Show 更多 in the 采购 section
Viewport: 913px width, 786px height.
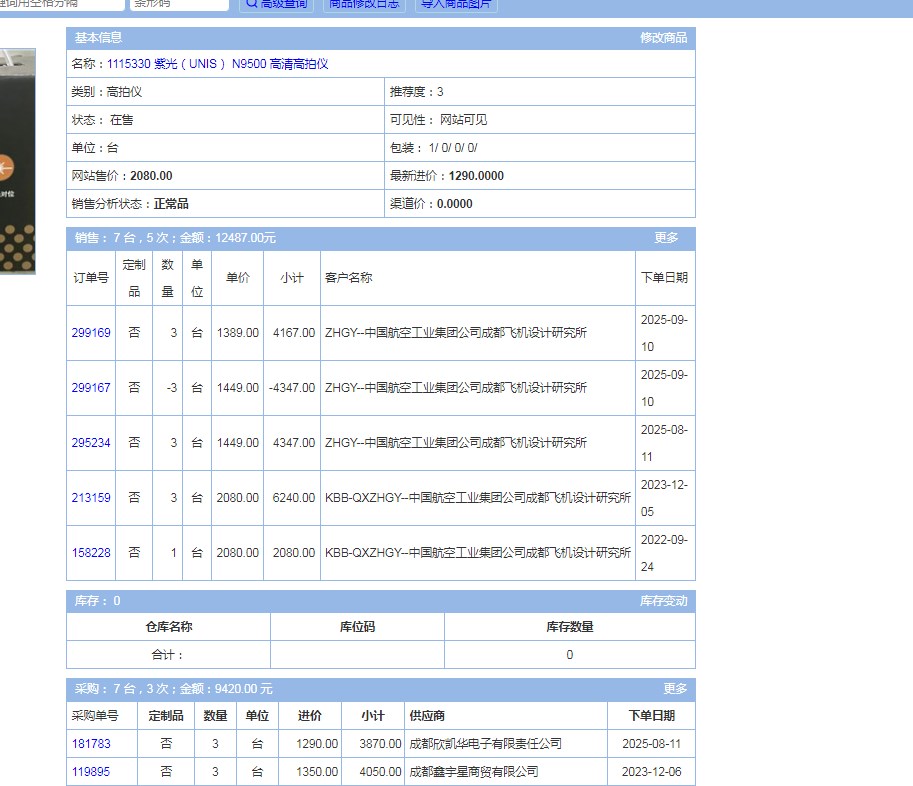(x=675, y=689)
